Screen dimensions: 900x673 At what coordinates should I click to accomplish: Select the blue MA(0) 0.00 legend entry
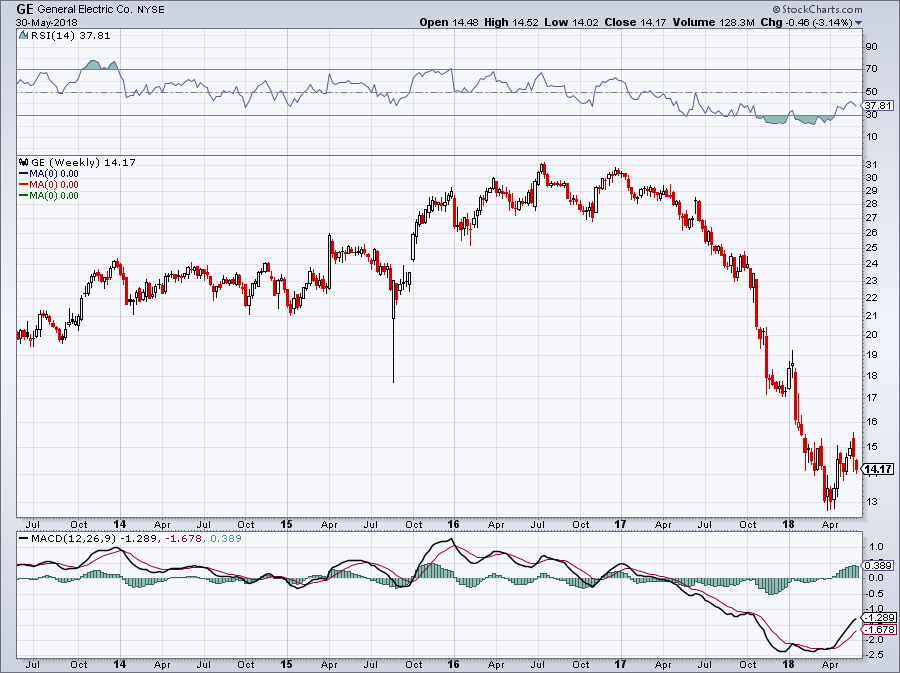point(49,173)
